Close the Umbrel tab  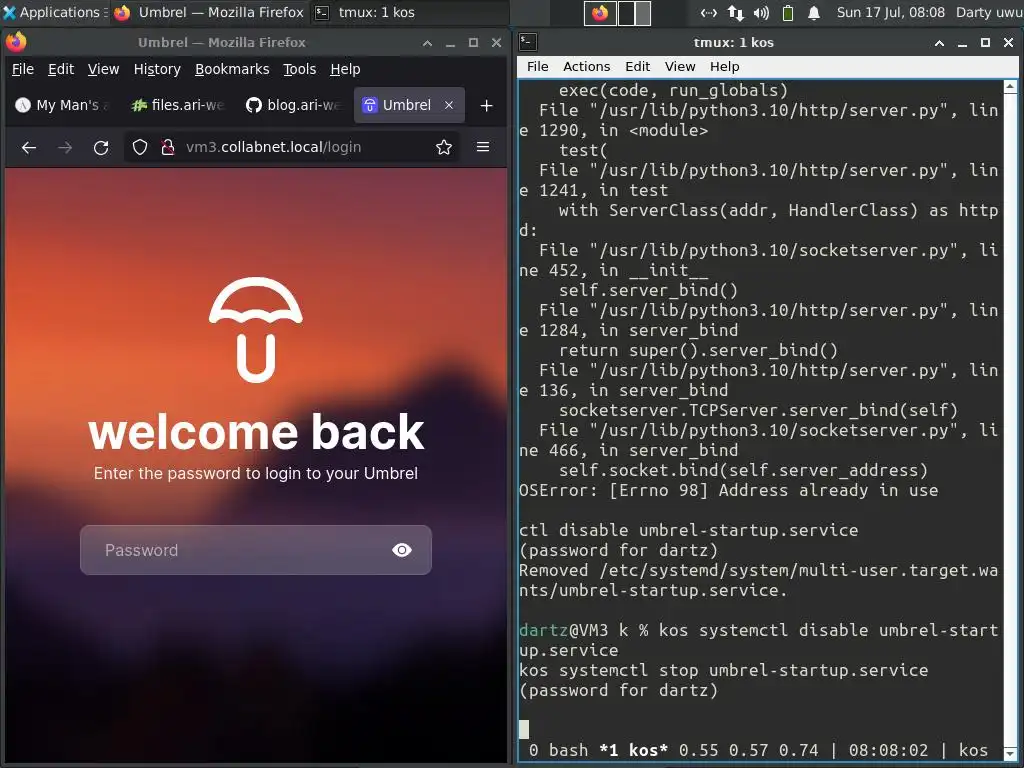point(449,105)
